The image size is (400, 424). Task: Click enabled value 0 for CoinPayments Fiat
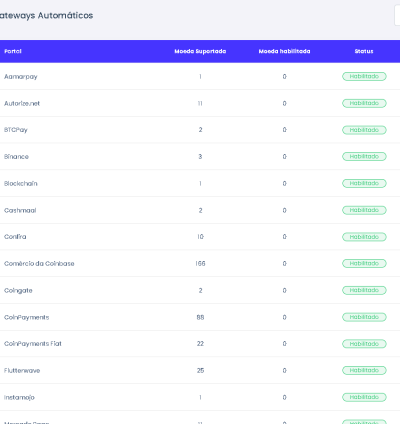tap(284, 344)
